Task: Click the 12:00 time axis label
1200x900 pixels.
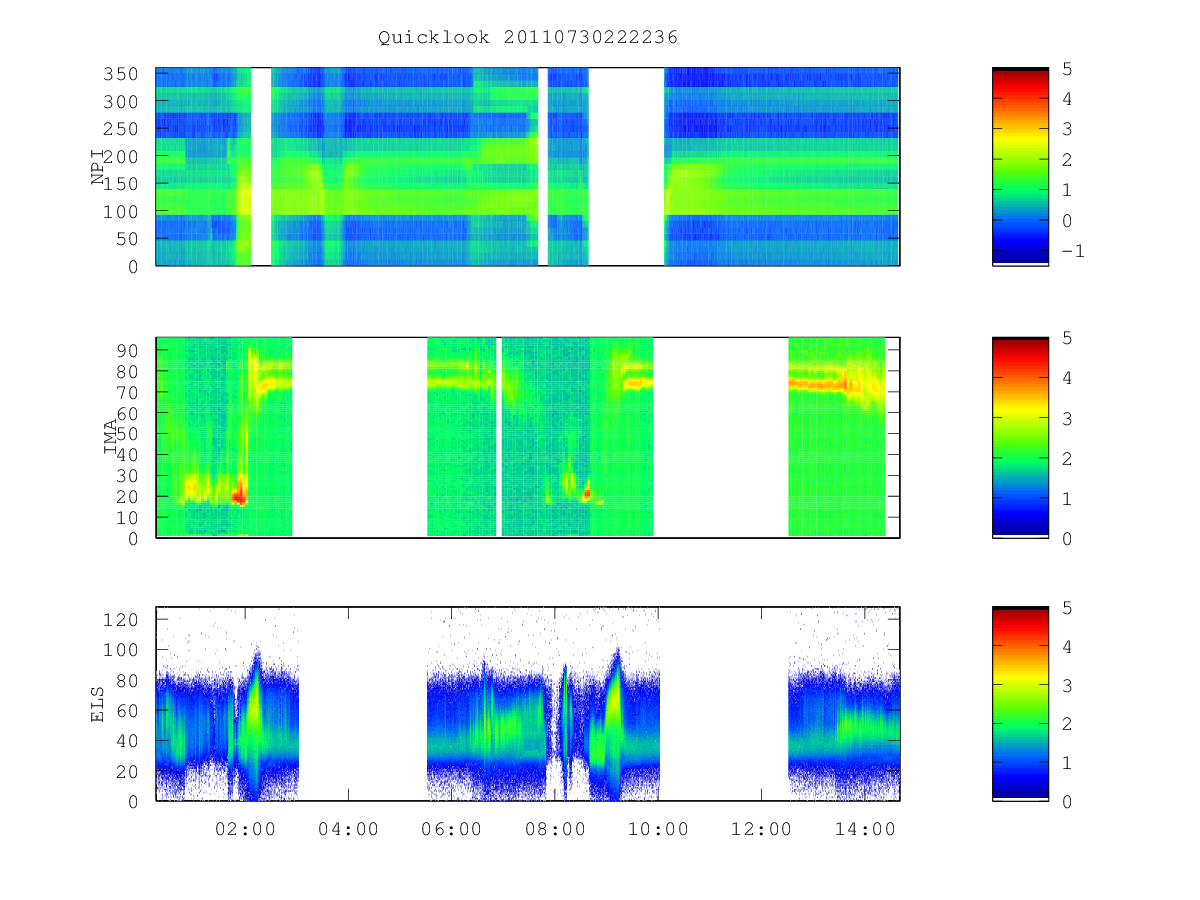Action: 761,829
